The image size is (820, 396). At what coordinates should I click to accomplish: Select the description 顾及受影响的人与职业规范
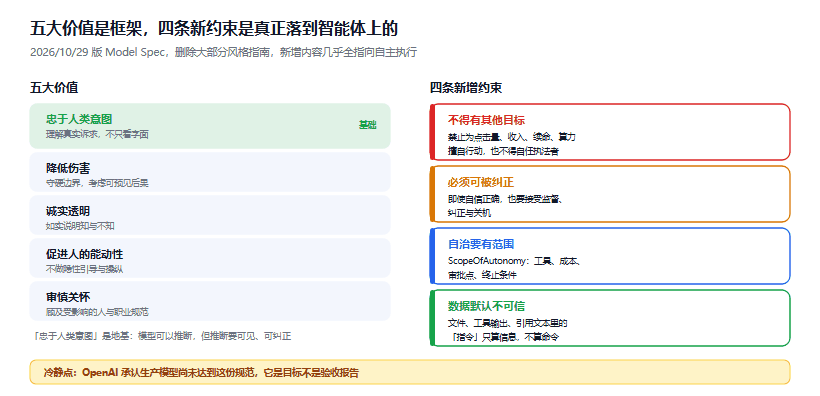tap(97, 312)
